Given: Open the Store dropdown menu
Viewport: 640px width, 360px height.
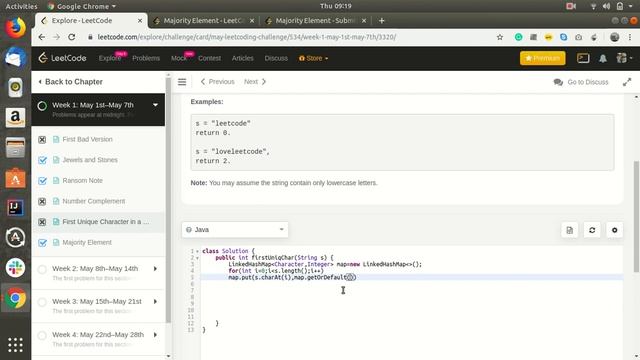Looking at the screenshot, I should pyautogui.click(x=313, y=58).
